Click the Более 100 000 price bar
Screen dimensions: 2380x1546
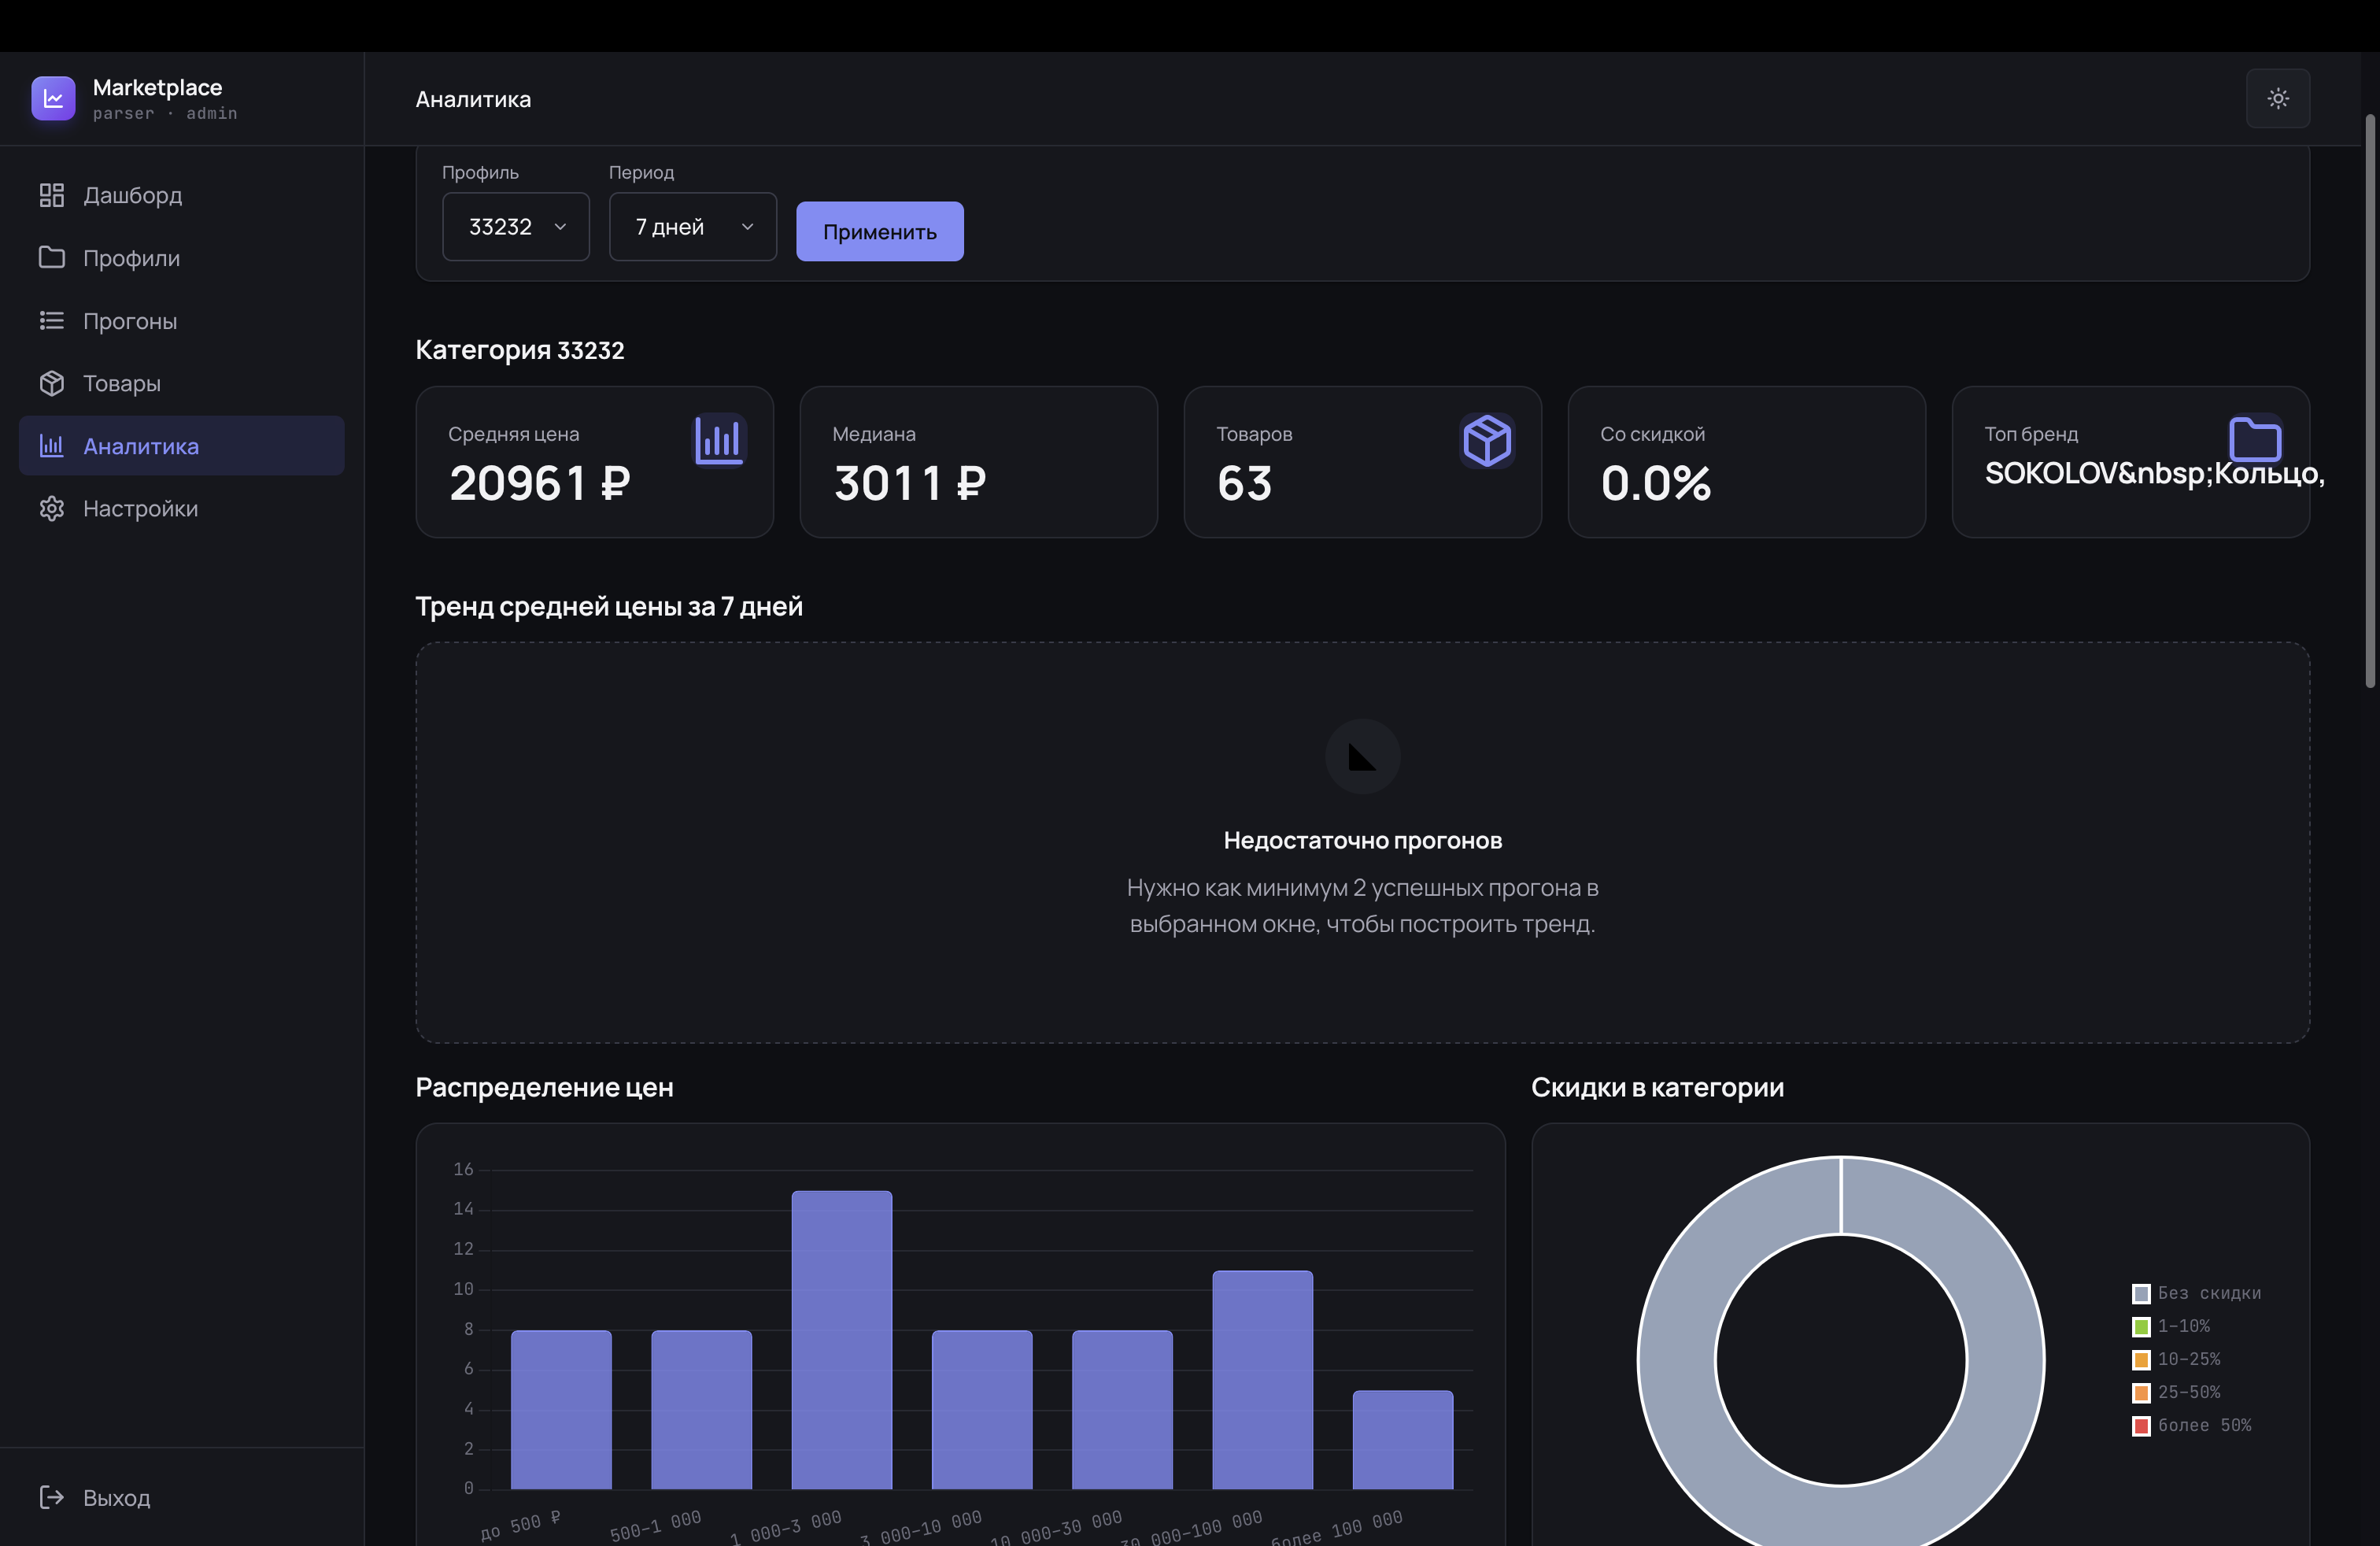tap(1403, 1440)
